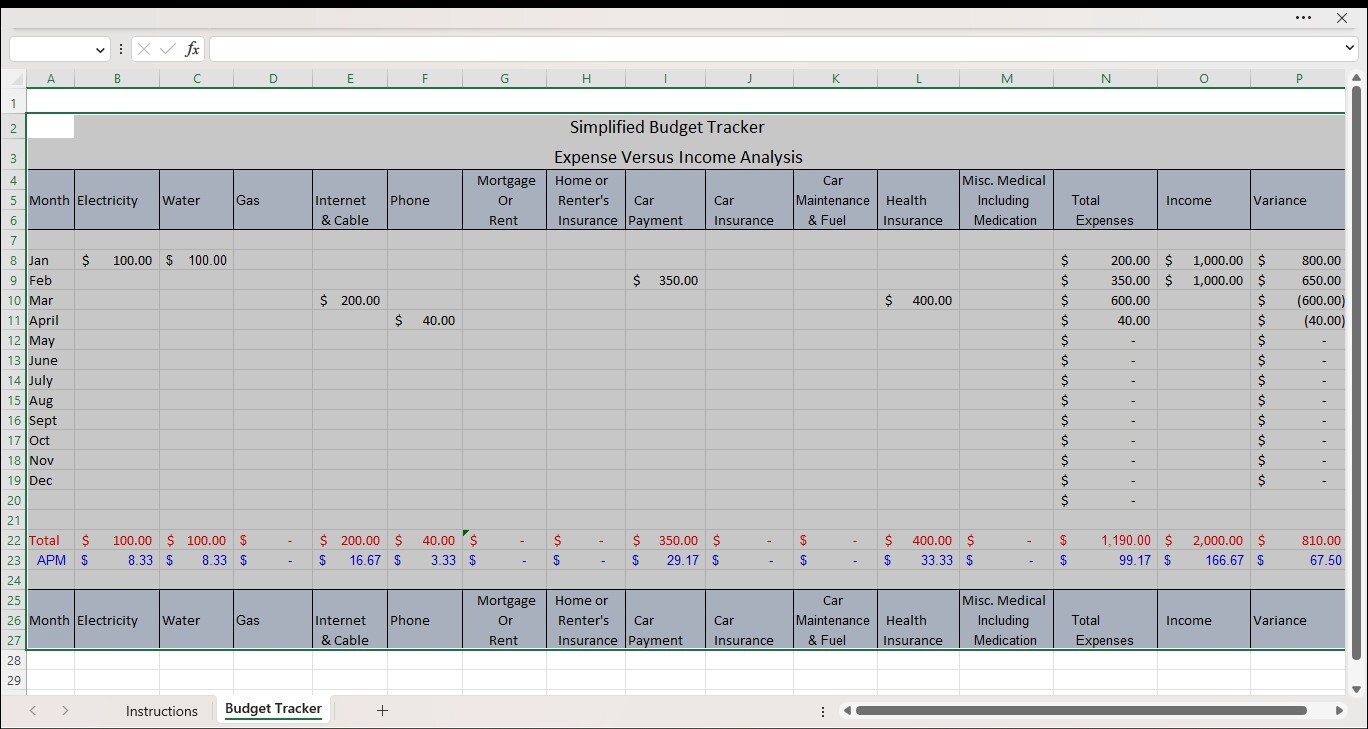This screenshot has width=1368, height=729.
Task: Click APM Income value 166.67
Action: tap(1204, 560)
